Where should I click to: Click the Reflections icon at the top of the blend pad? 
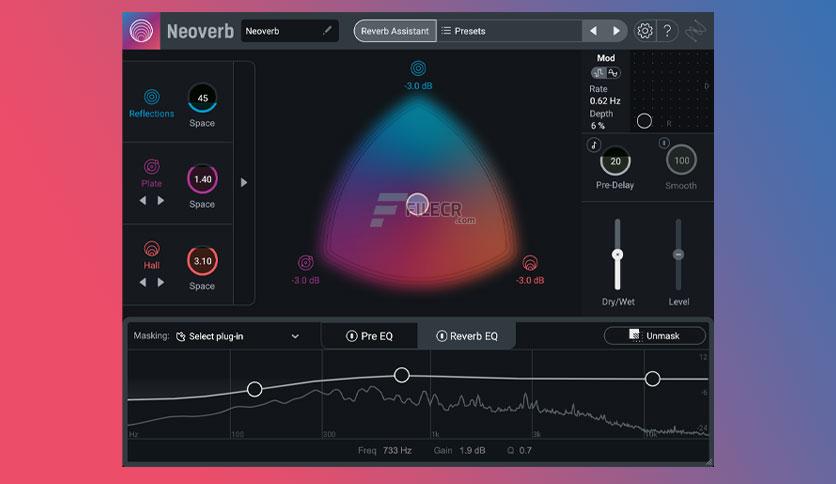418,68
